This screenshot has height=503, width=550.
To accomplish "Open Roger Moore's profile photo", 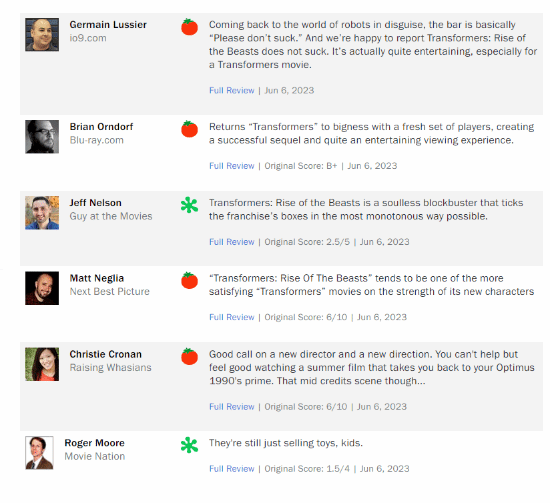I will [39, 453].
